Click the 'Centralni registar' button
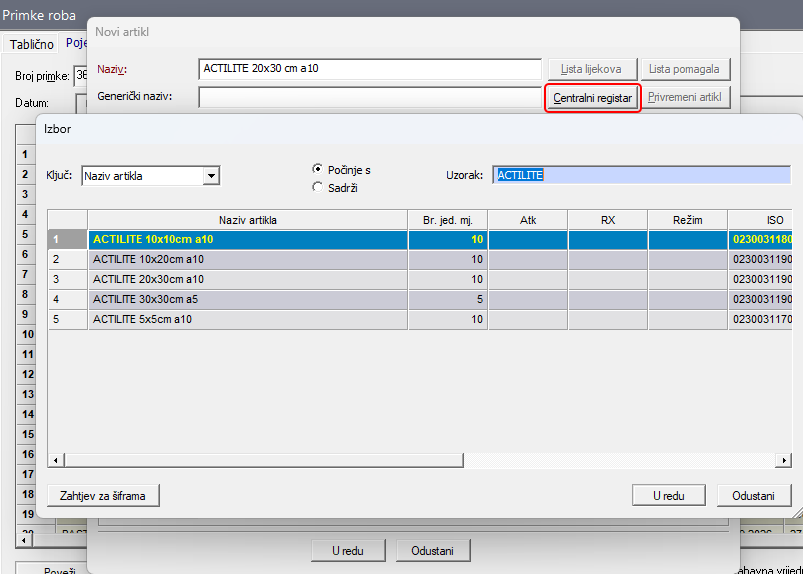The height and width of the screenshot is (574, 803). [593, 98]
